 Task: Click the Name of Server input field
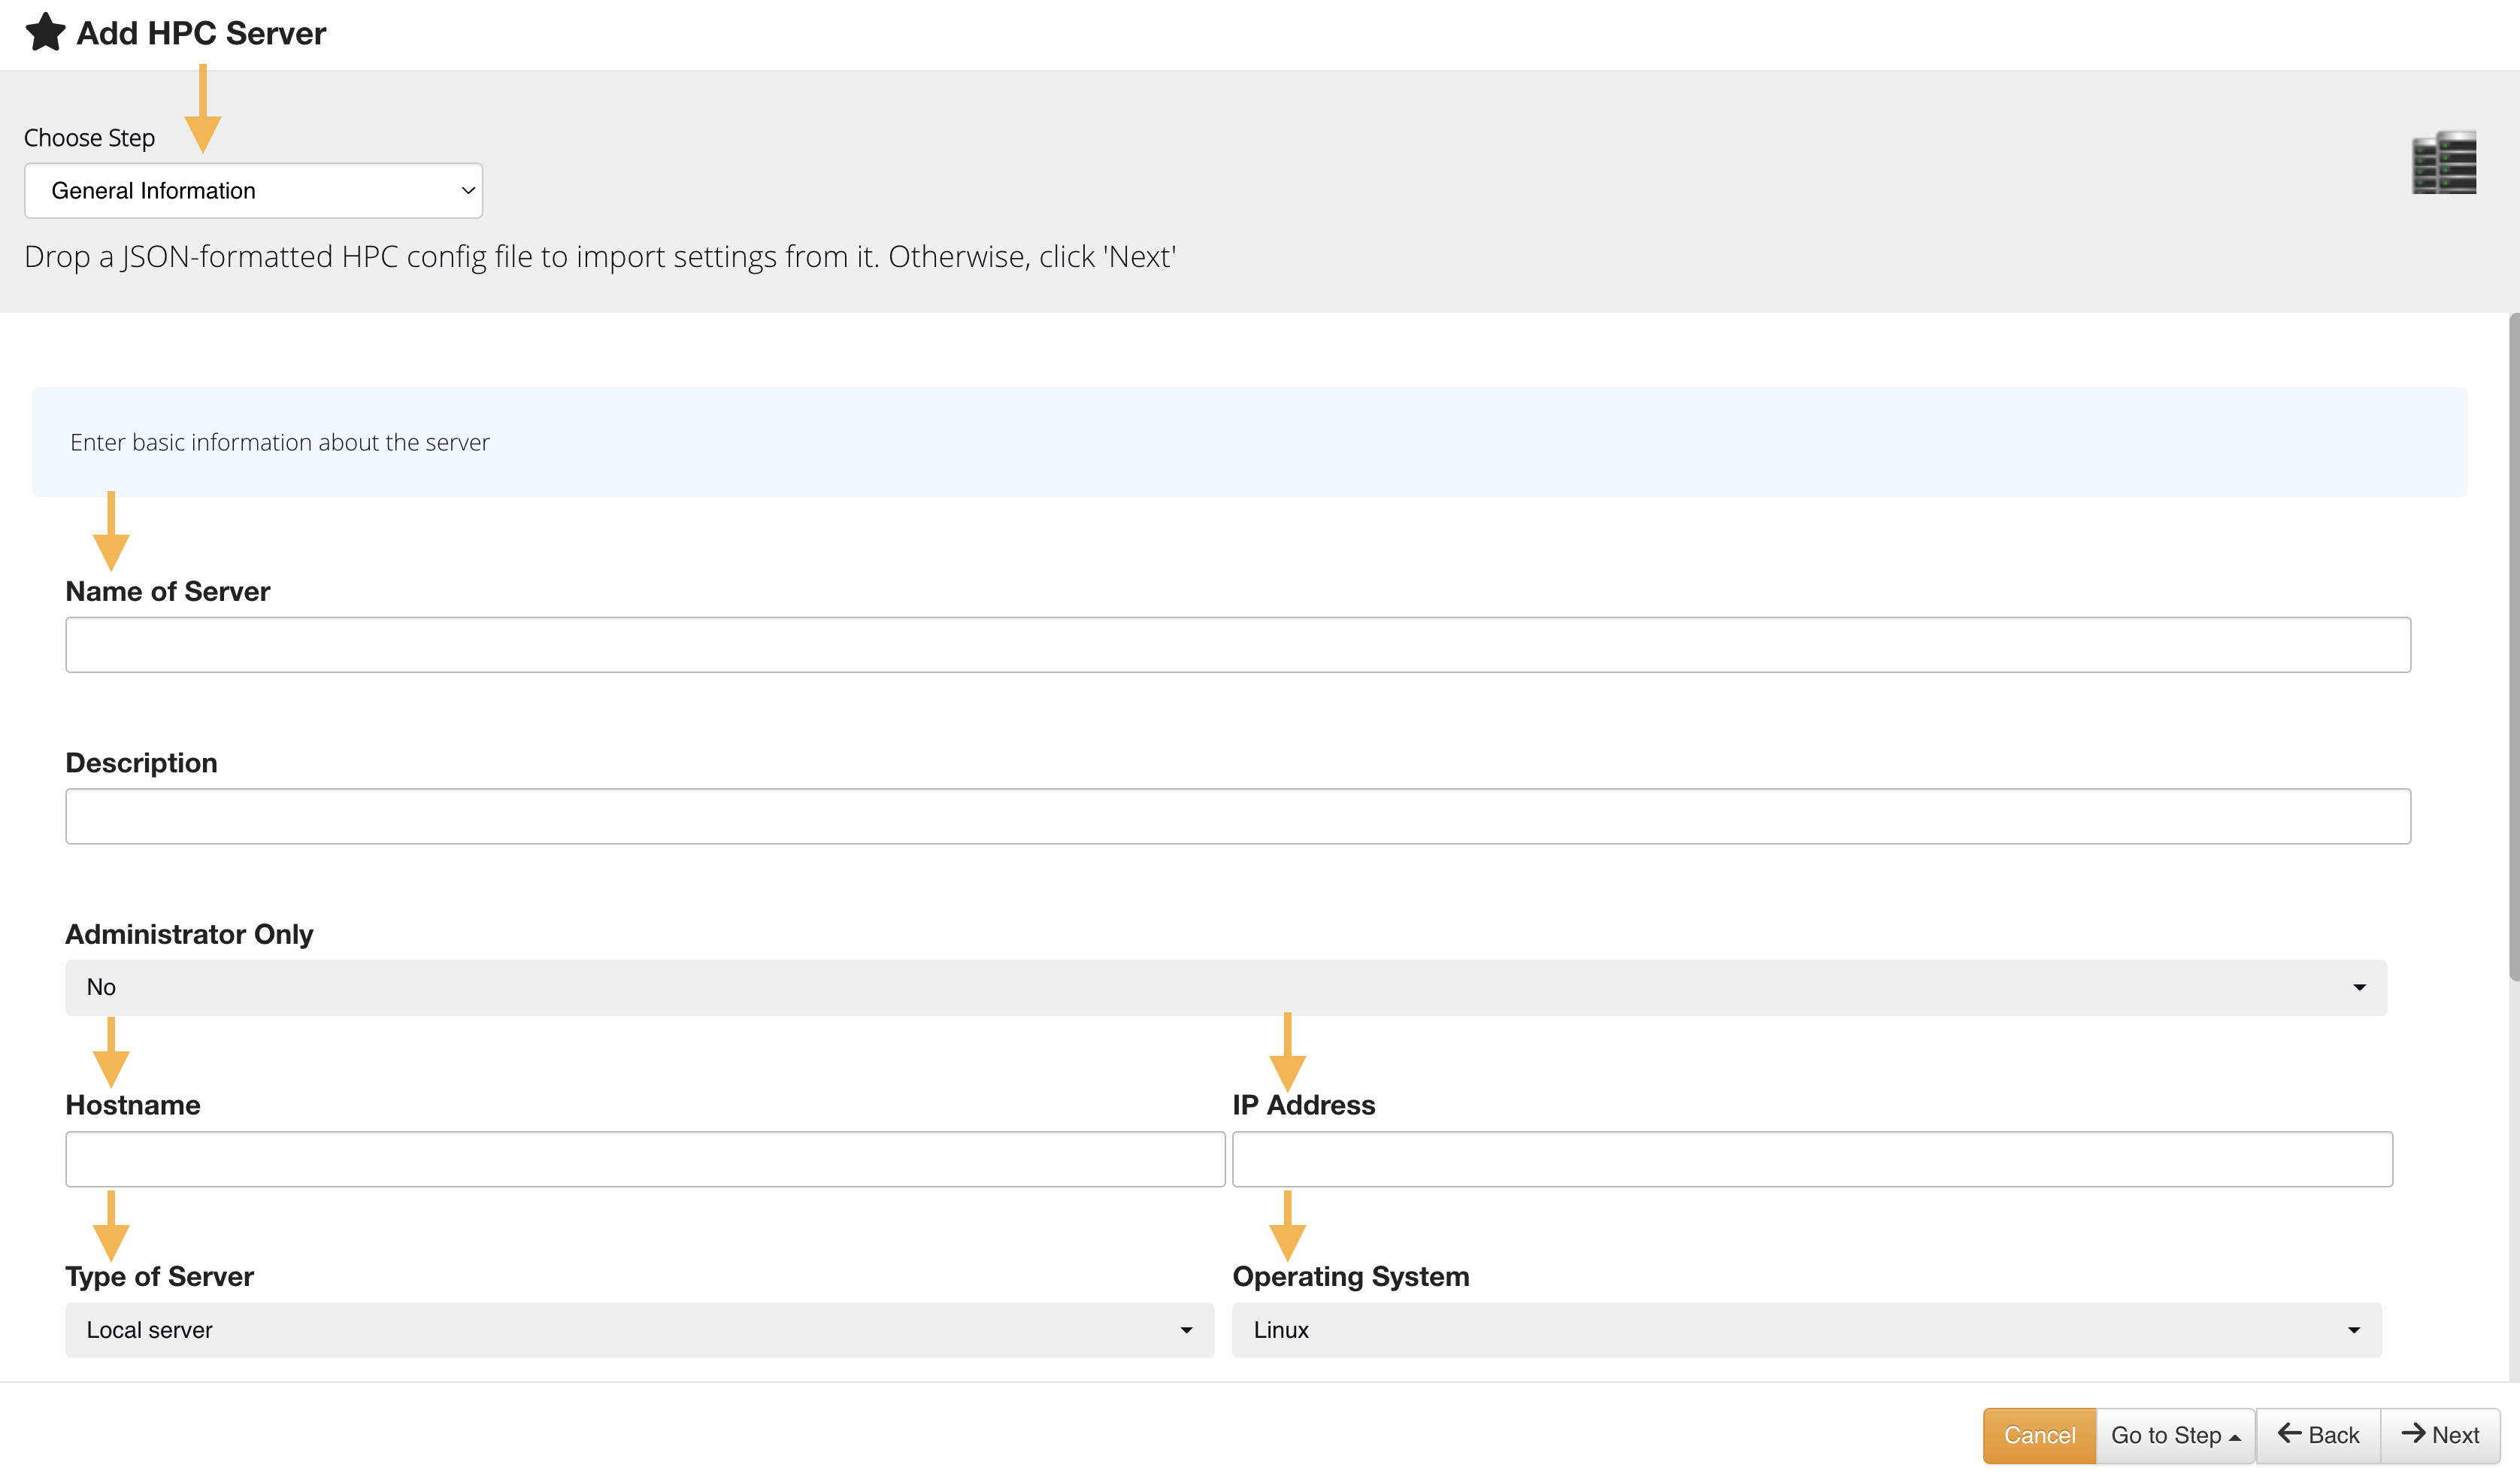[x=1238, y=645]
